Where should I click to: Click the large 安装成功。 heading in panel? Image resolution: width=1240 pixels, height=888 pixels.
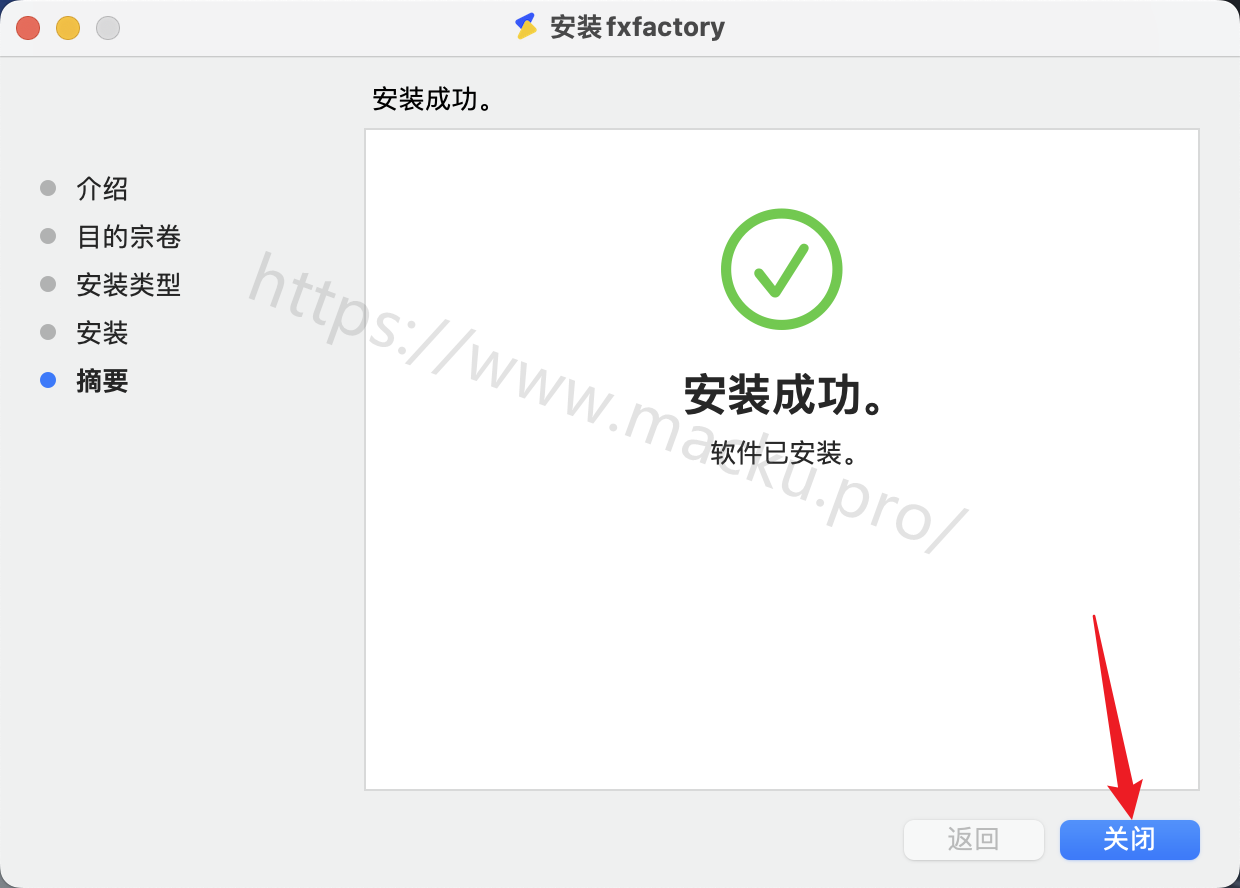786,396
